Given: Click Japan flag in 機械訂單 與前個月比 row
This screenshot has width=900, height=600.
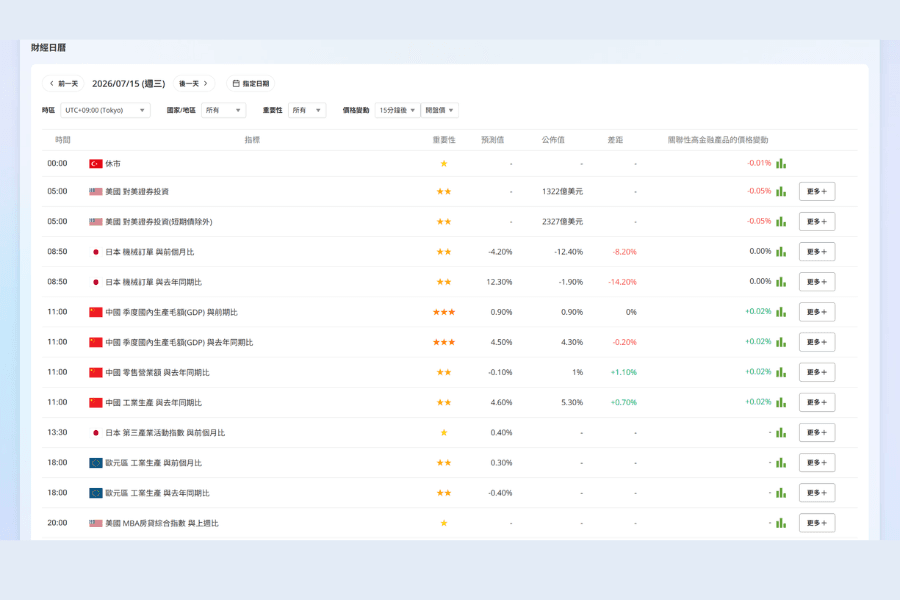Looking at the screenshot, I should pyautogui.click(x=96, y=251).
